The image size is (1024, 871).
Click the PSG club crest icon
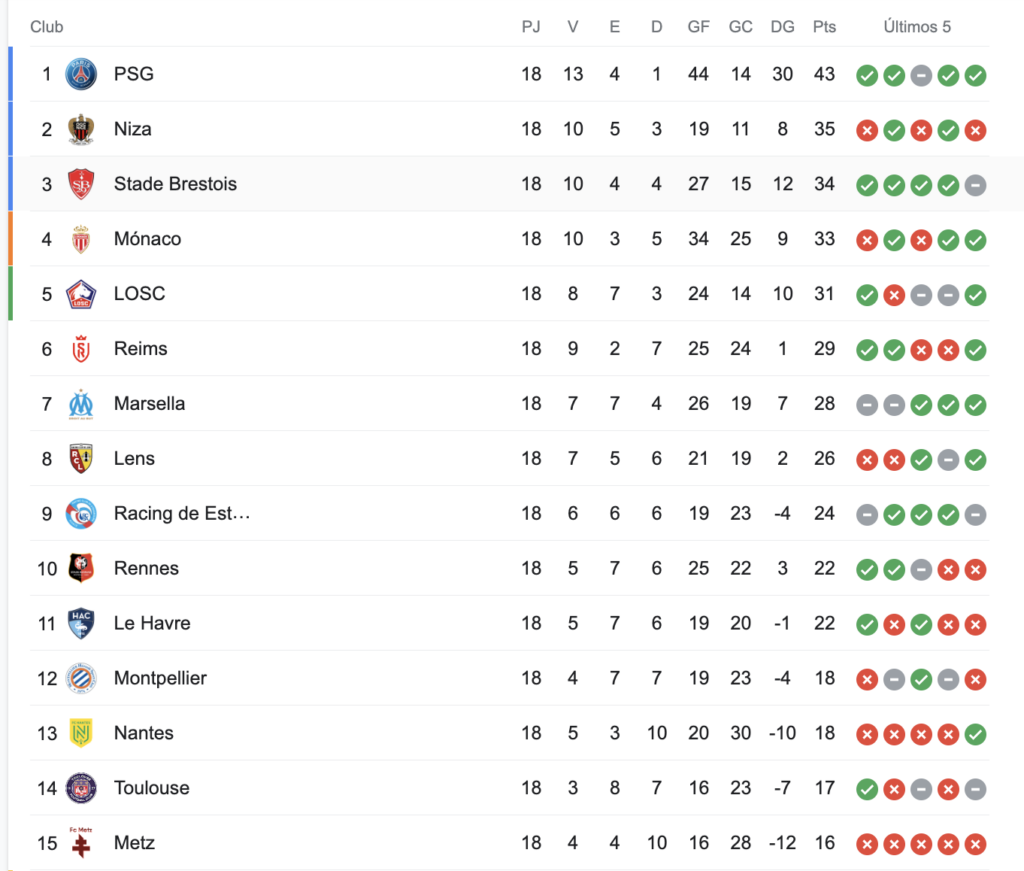pos(81,74)
